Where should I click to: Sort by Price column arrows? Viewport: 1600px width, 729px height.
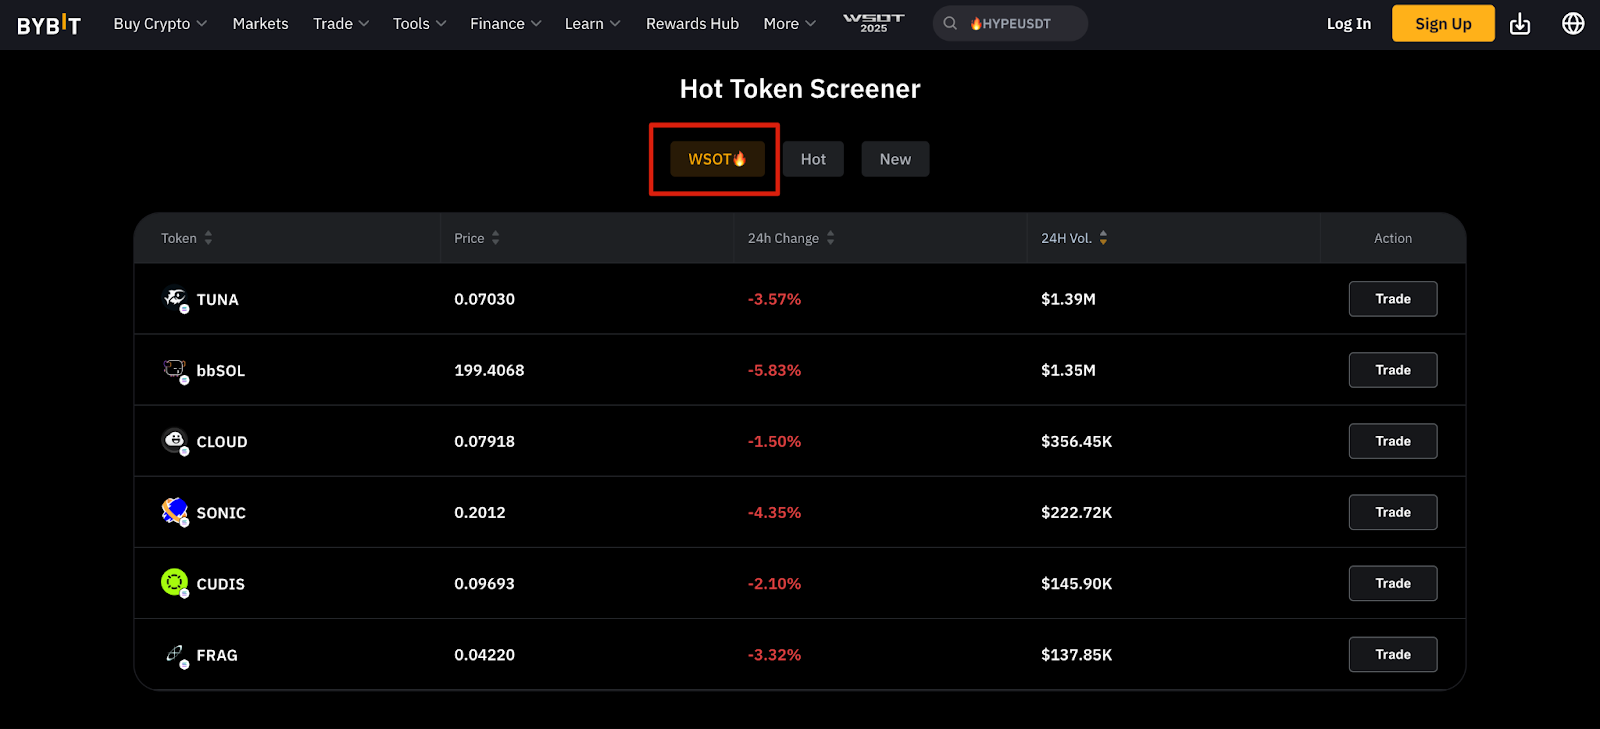495,238
